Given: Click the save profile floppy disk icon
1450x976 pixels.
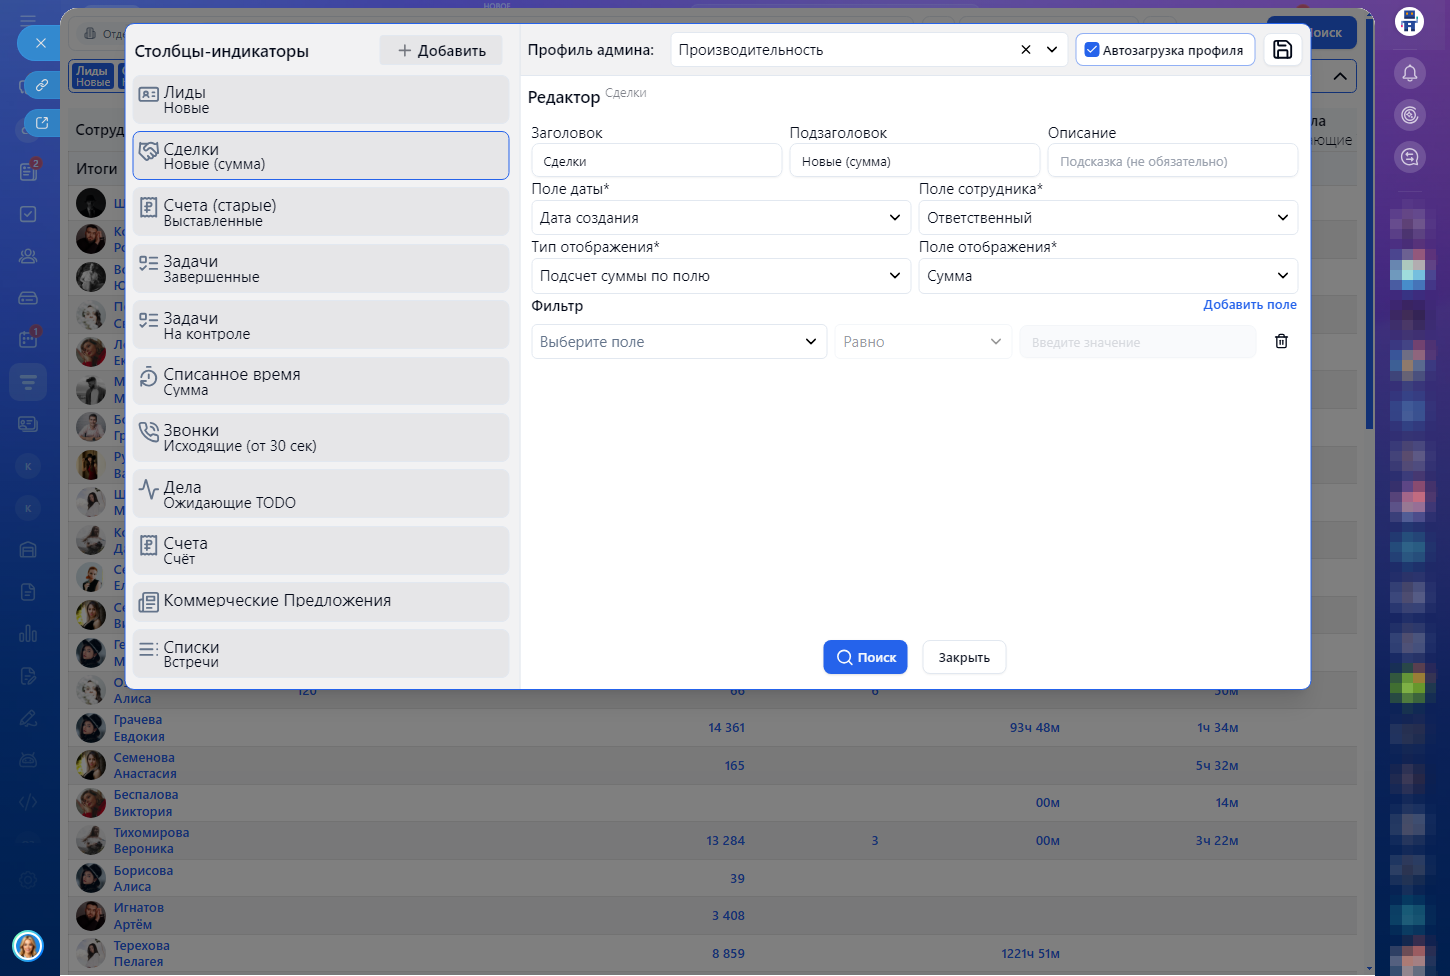Looking at the screenshot, I should [1282, 50].
